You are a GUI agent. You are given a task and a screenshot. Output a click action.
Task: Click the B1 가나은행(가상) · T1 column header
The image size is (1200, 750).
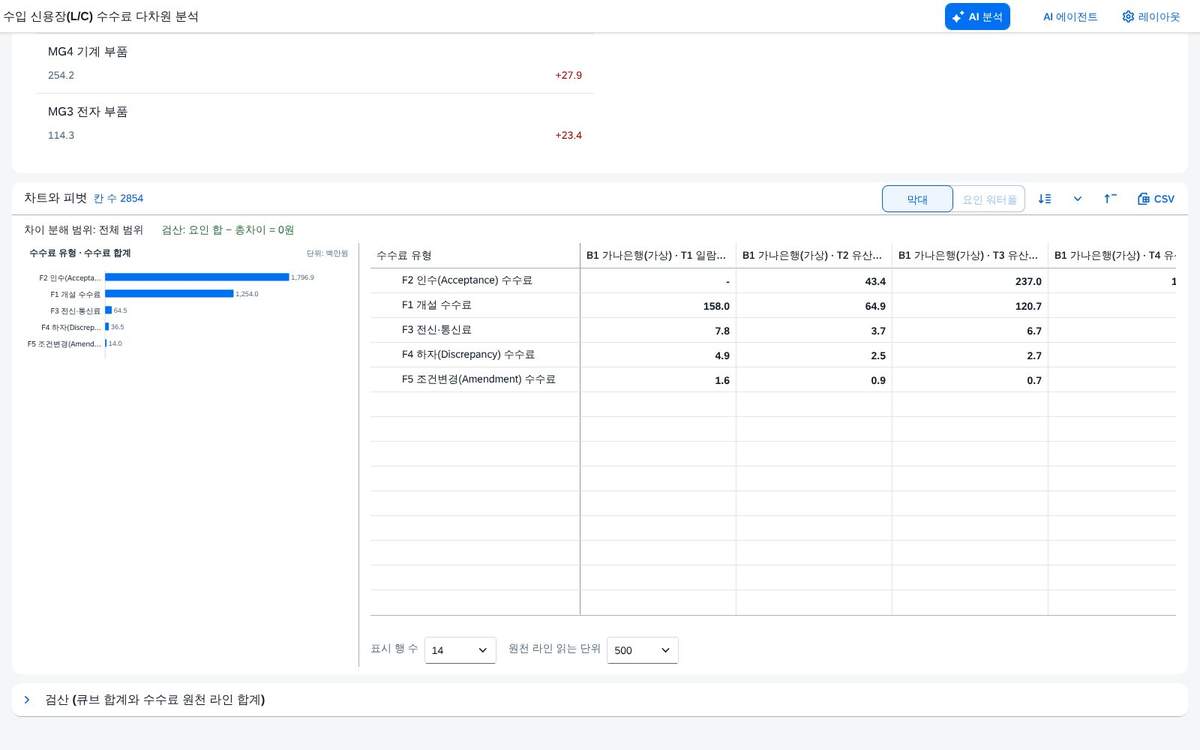pyautogui.click(x=658, y=256)
